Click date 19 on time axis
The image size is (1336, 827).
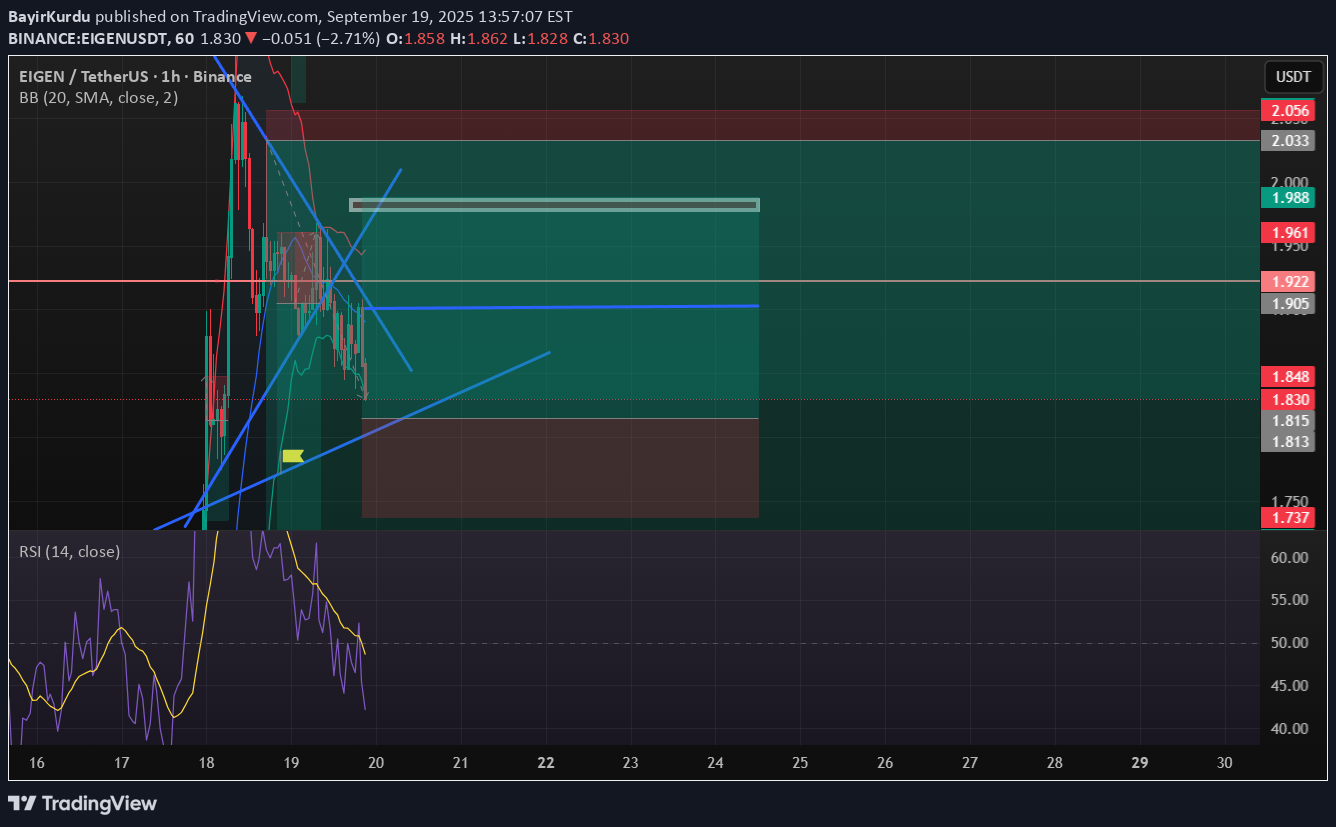pos(291,763)
